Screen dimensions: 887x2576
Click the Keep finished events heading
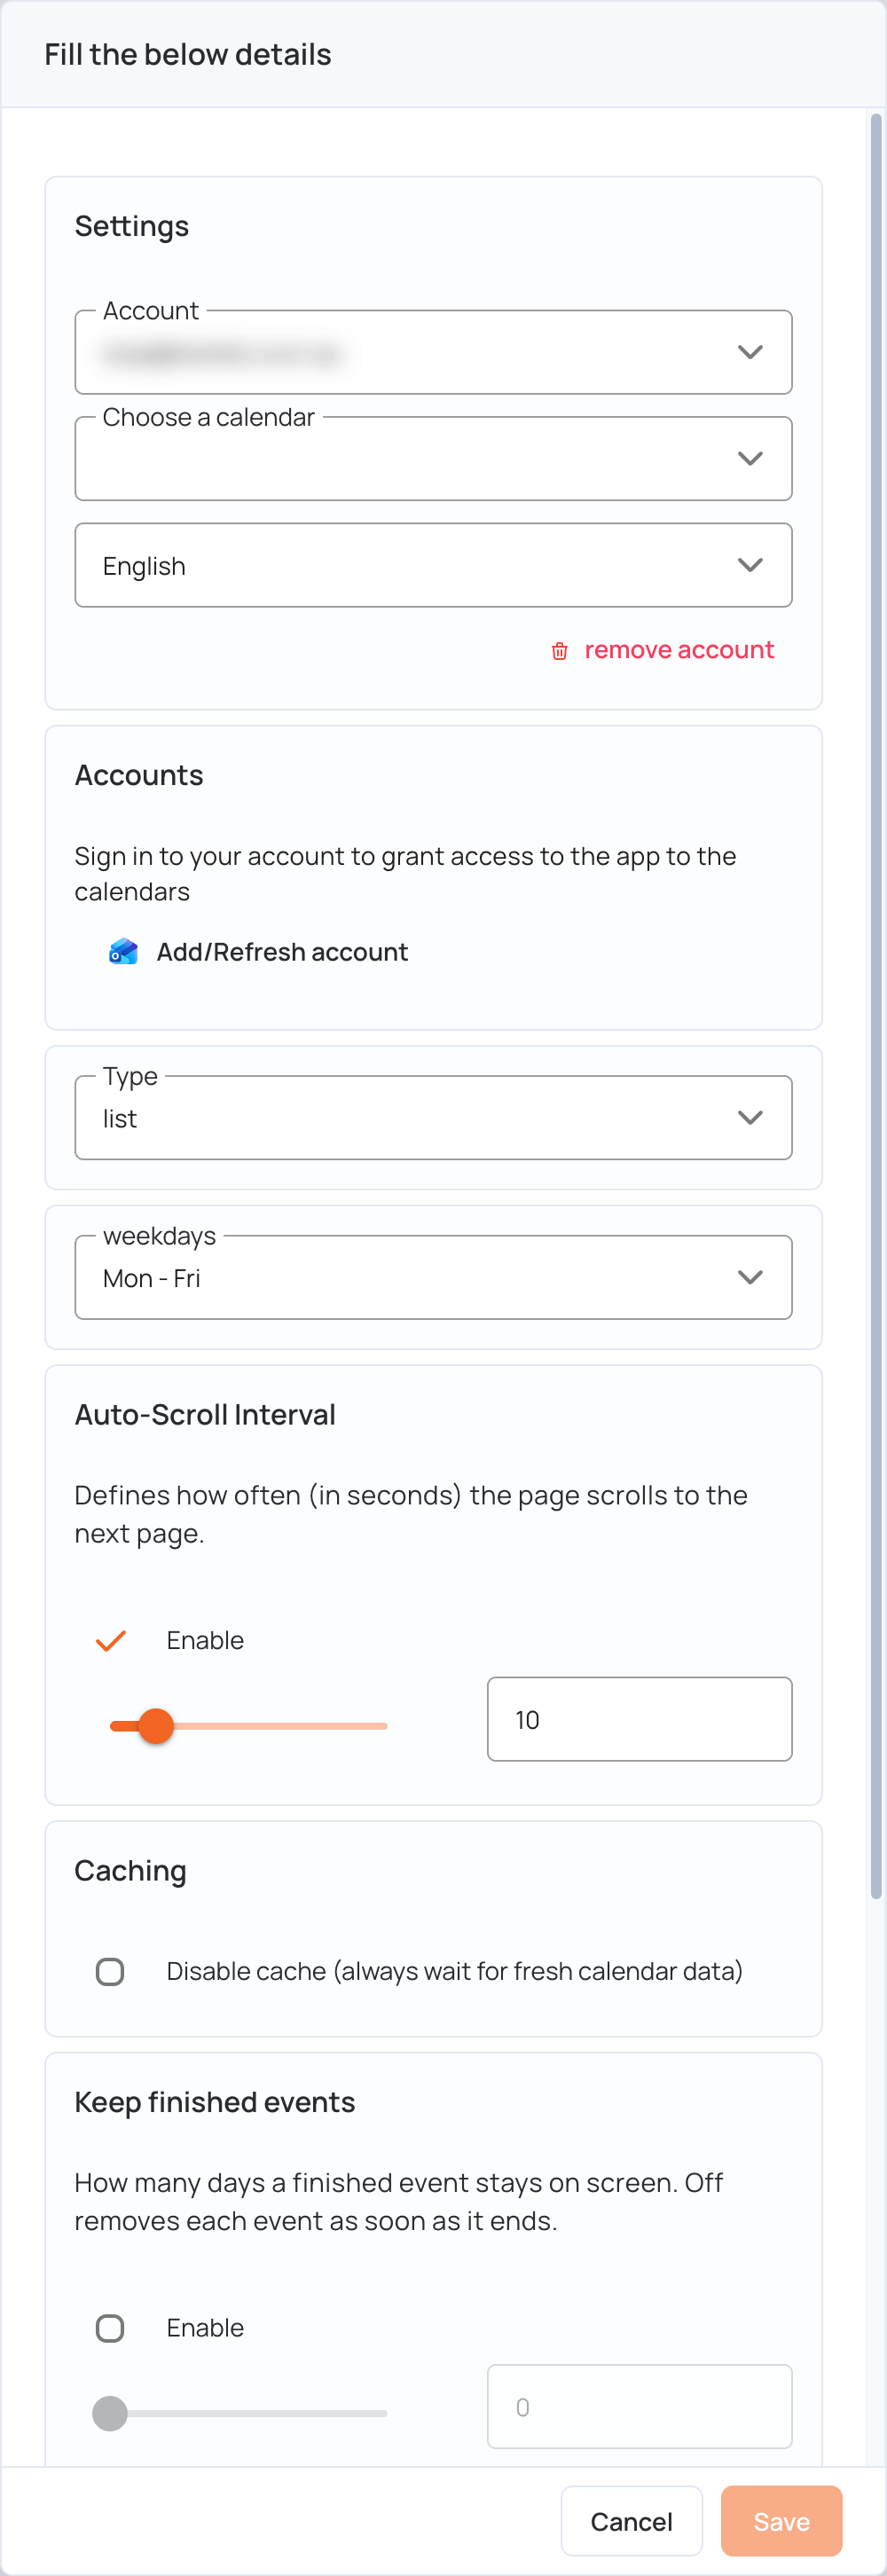215,2102
